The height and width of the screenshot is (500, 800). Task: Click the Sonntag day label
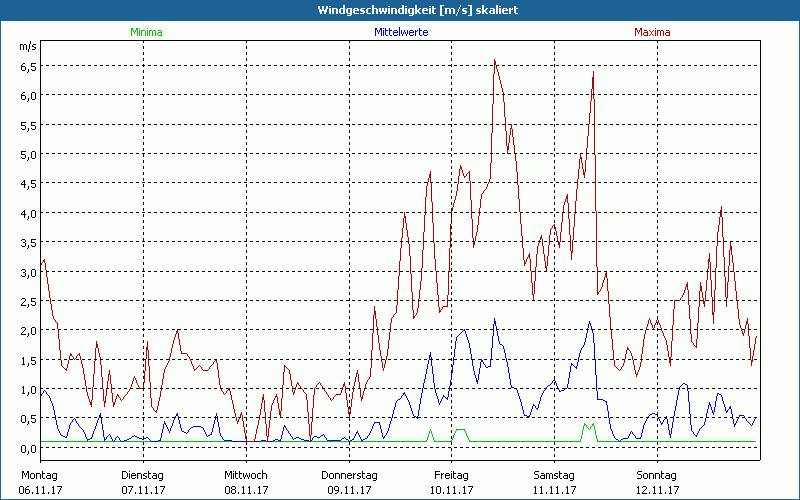tap(657, 474)
